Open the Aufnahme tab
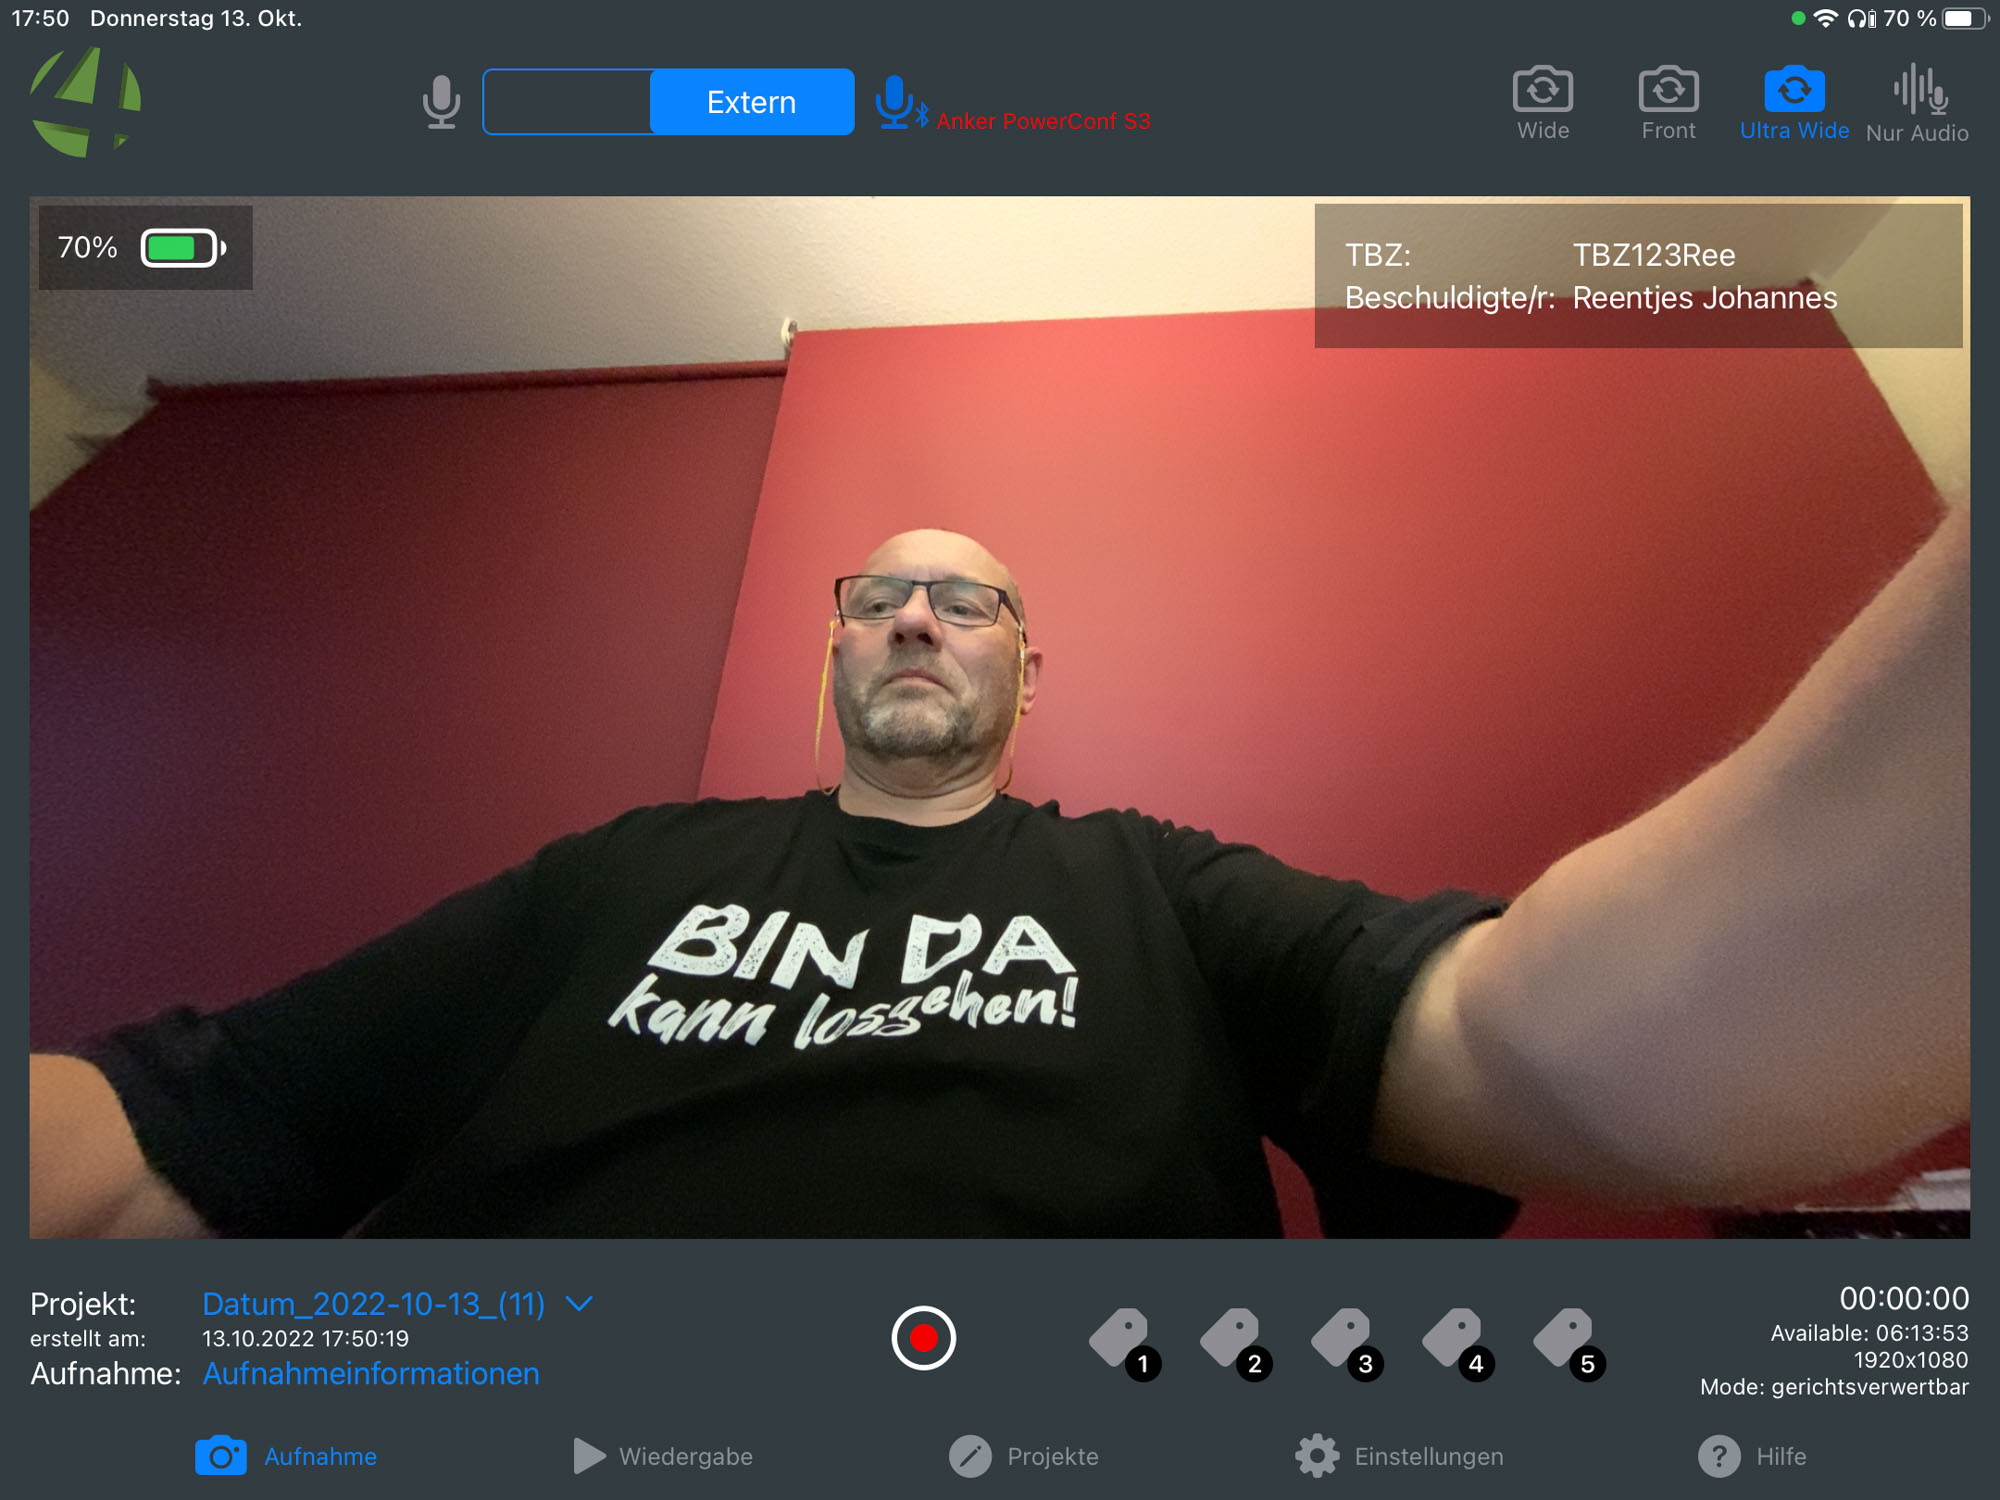Screen dimensions: 2000x1500 (286, 1456)
